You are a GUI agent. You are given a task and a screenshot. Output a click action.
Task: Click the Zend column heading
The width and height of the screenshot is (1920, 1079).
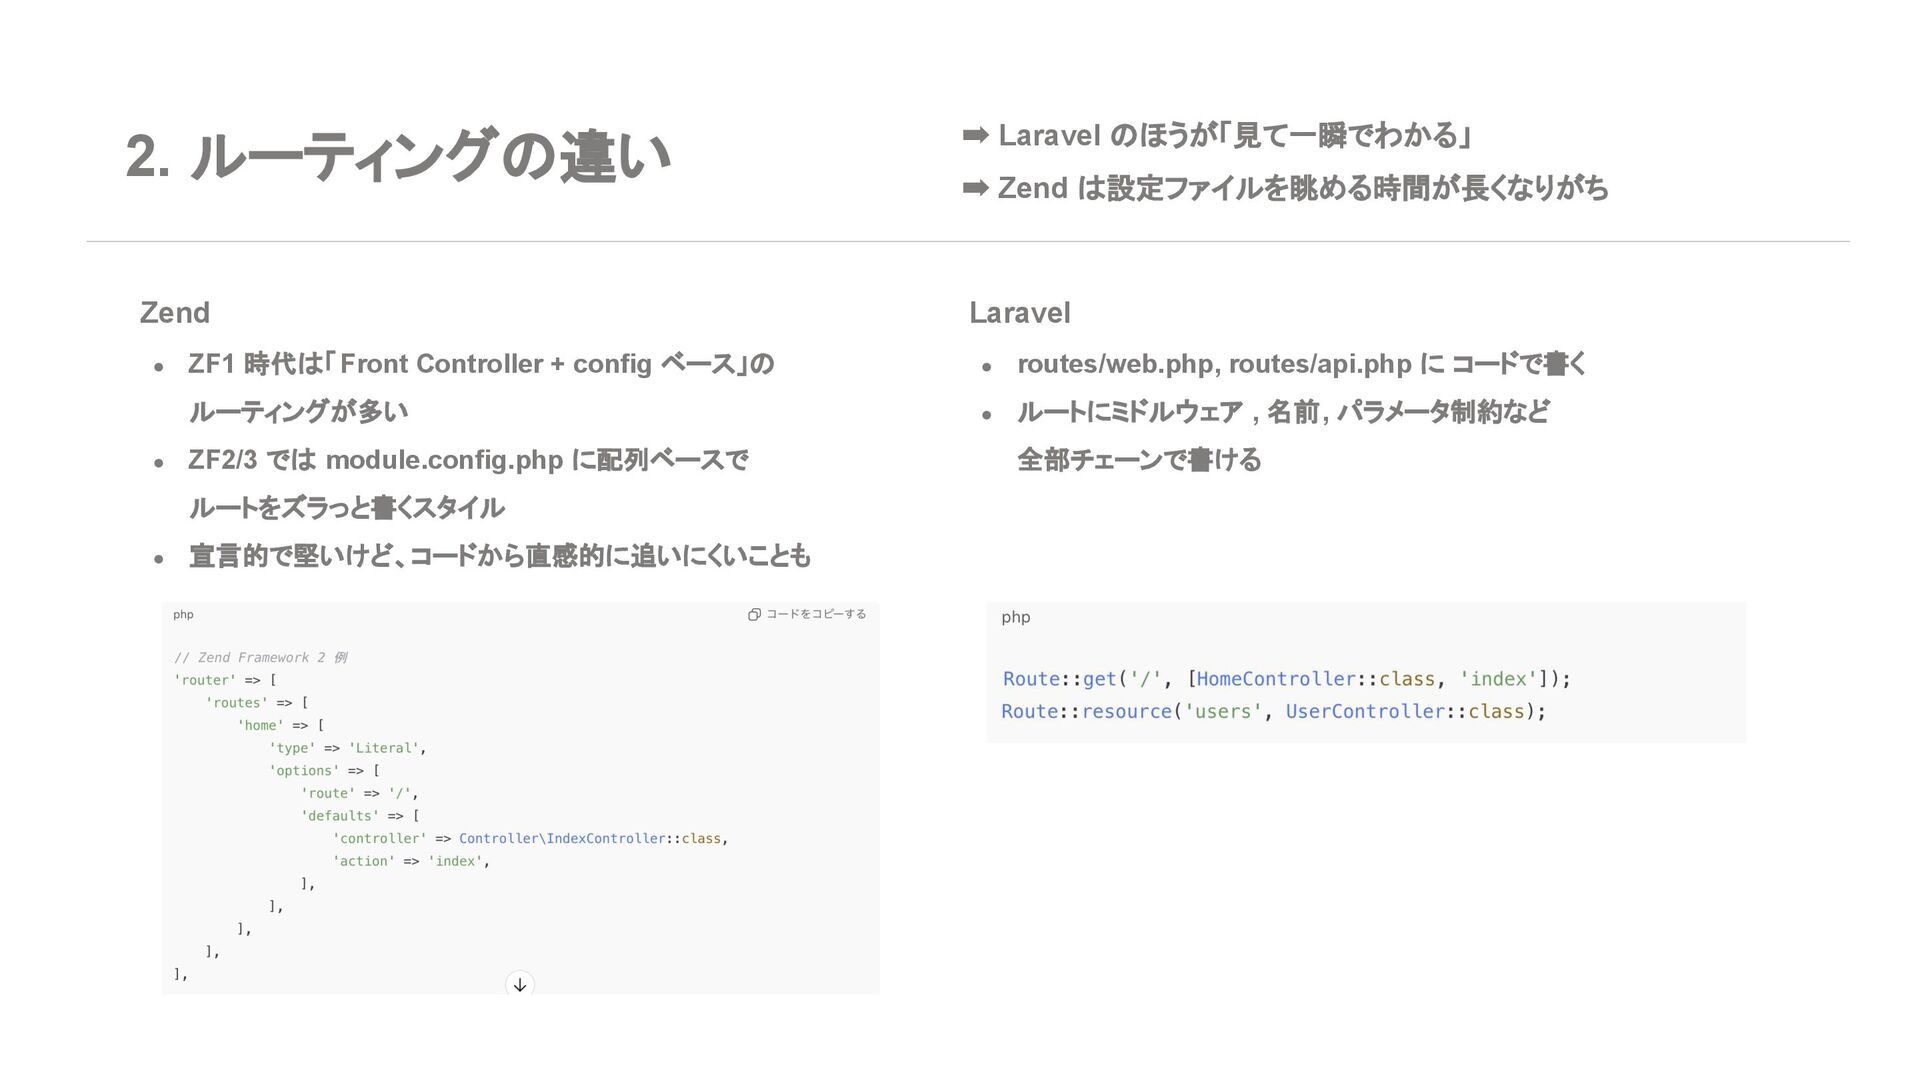175,313
